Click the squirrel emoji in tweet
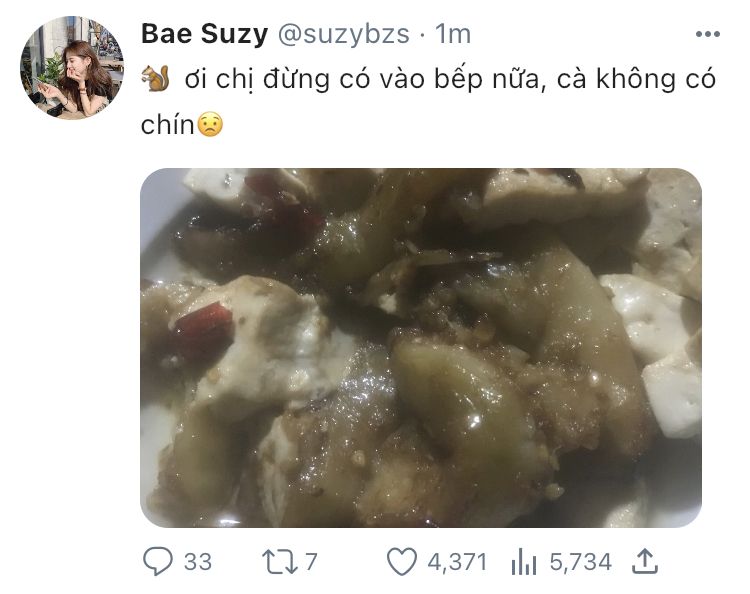Viewport: 750px width, 594px height. pyautogui.click(x=155, y=78)
